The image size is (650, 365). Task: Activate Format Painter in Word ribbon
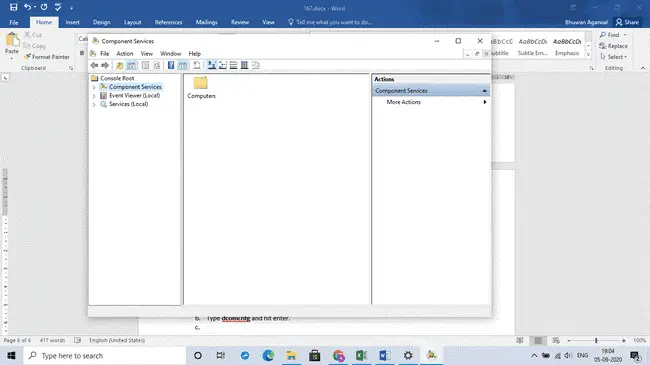tap(47, 57)
